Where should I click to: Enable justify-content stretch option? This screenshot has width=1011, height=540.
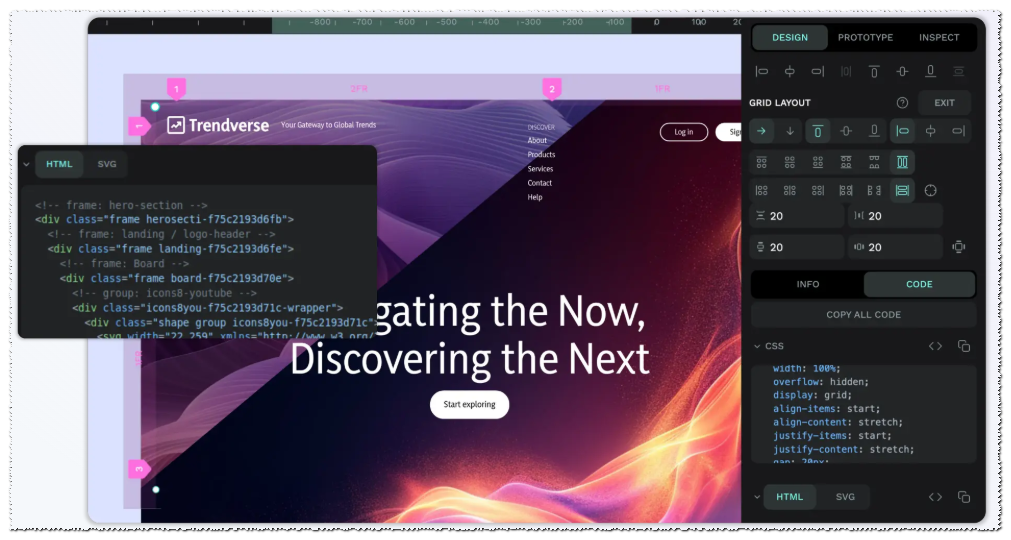[902, 190]
